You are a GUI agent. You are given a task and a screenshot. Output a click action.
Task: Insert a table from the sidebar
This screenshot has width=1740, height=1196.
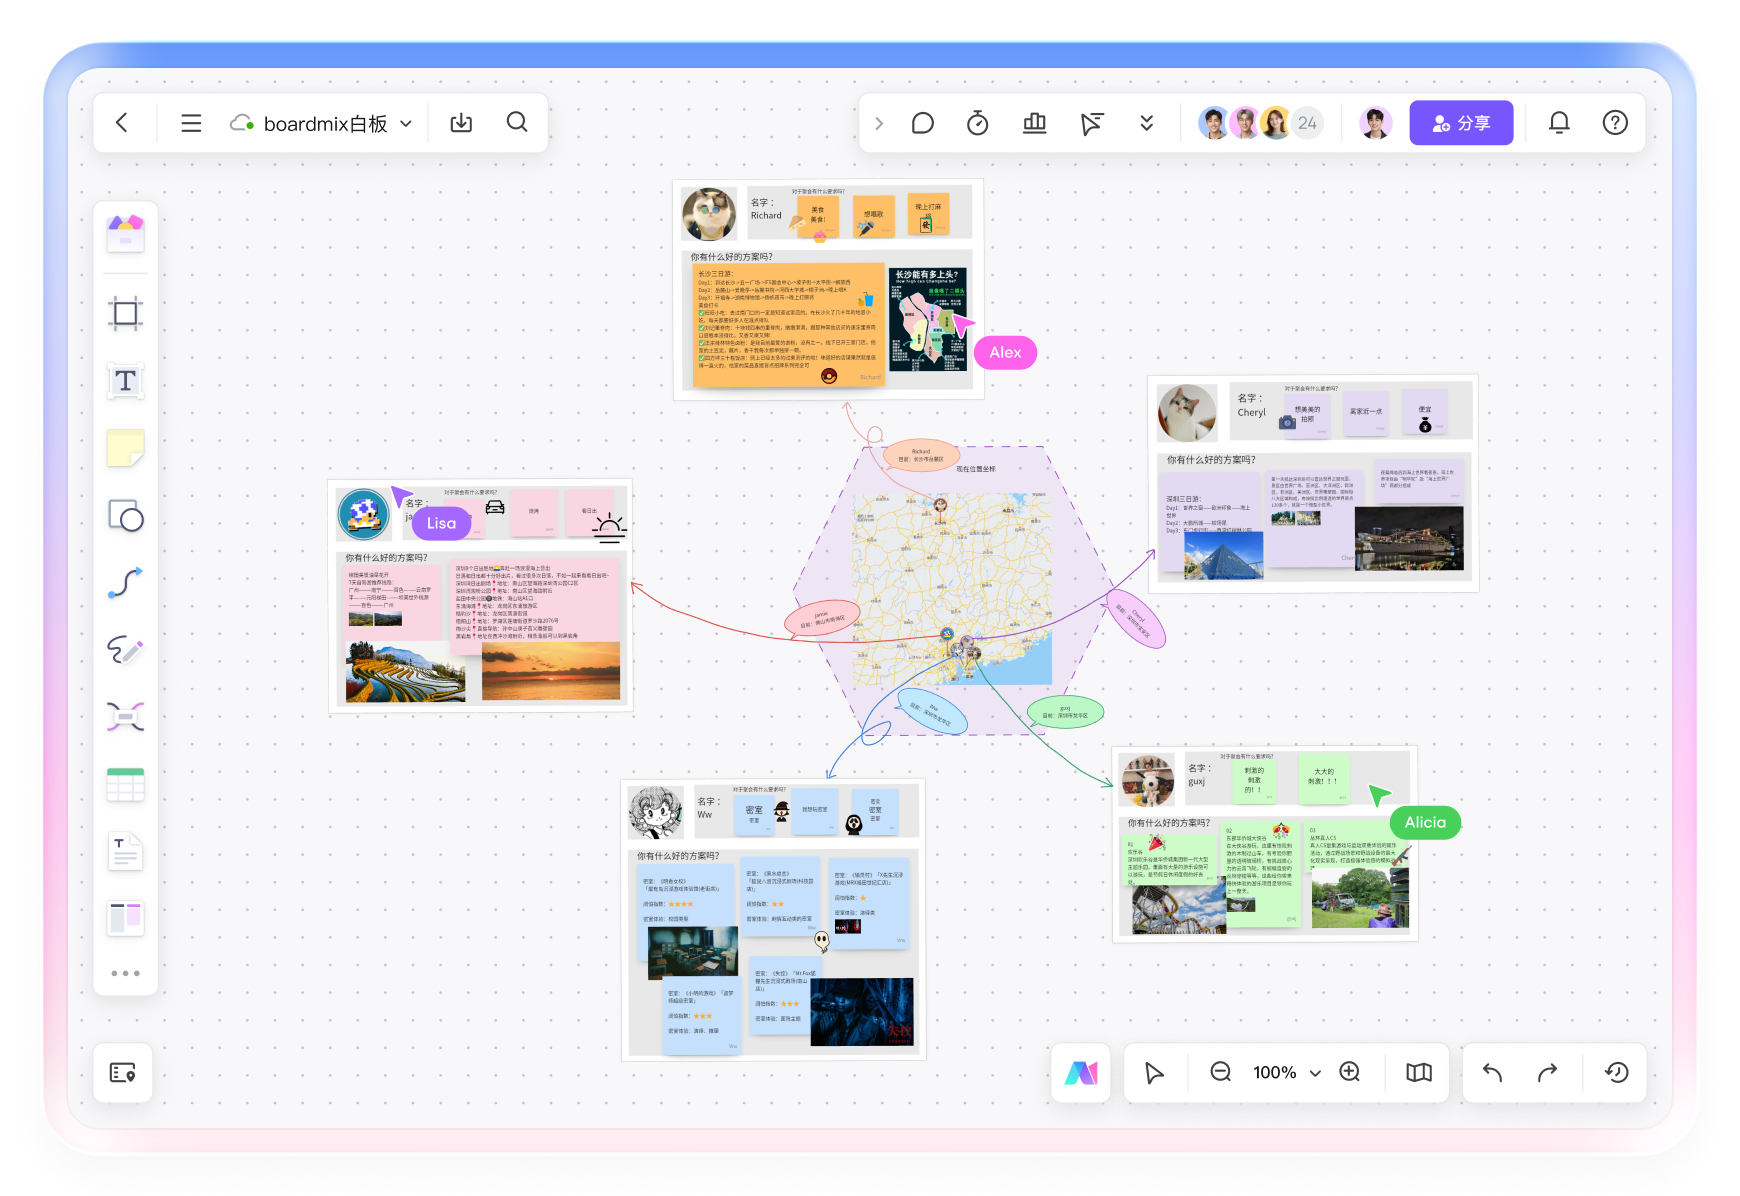(126, 785)
